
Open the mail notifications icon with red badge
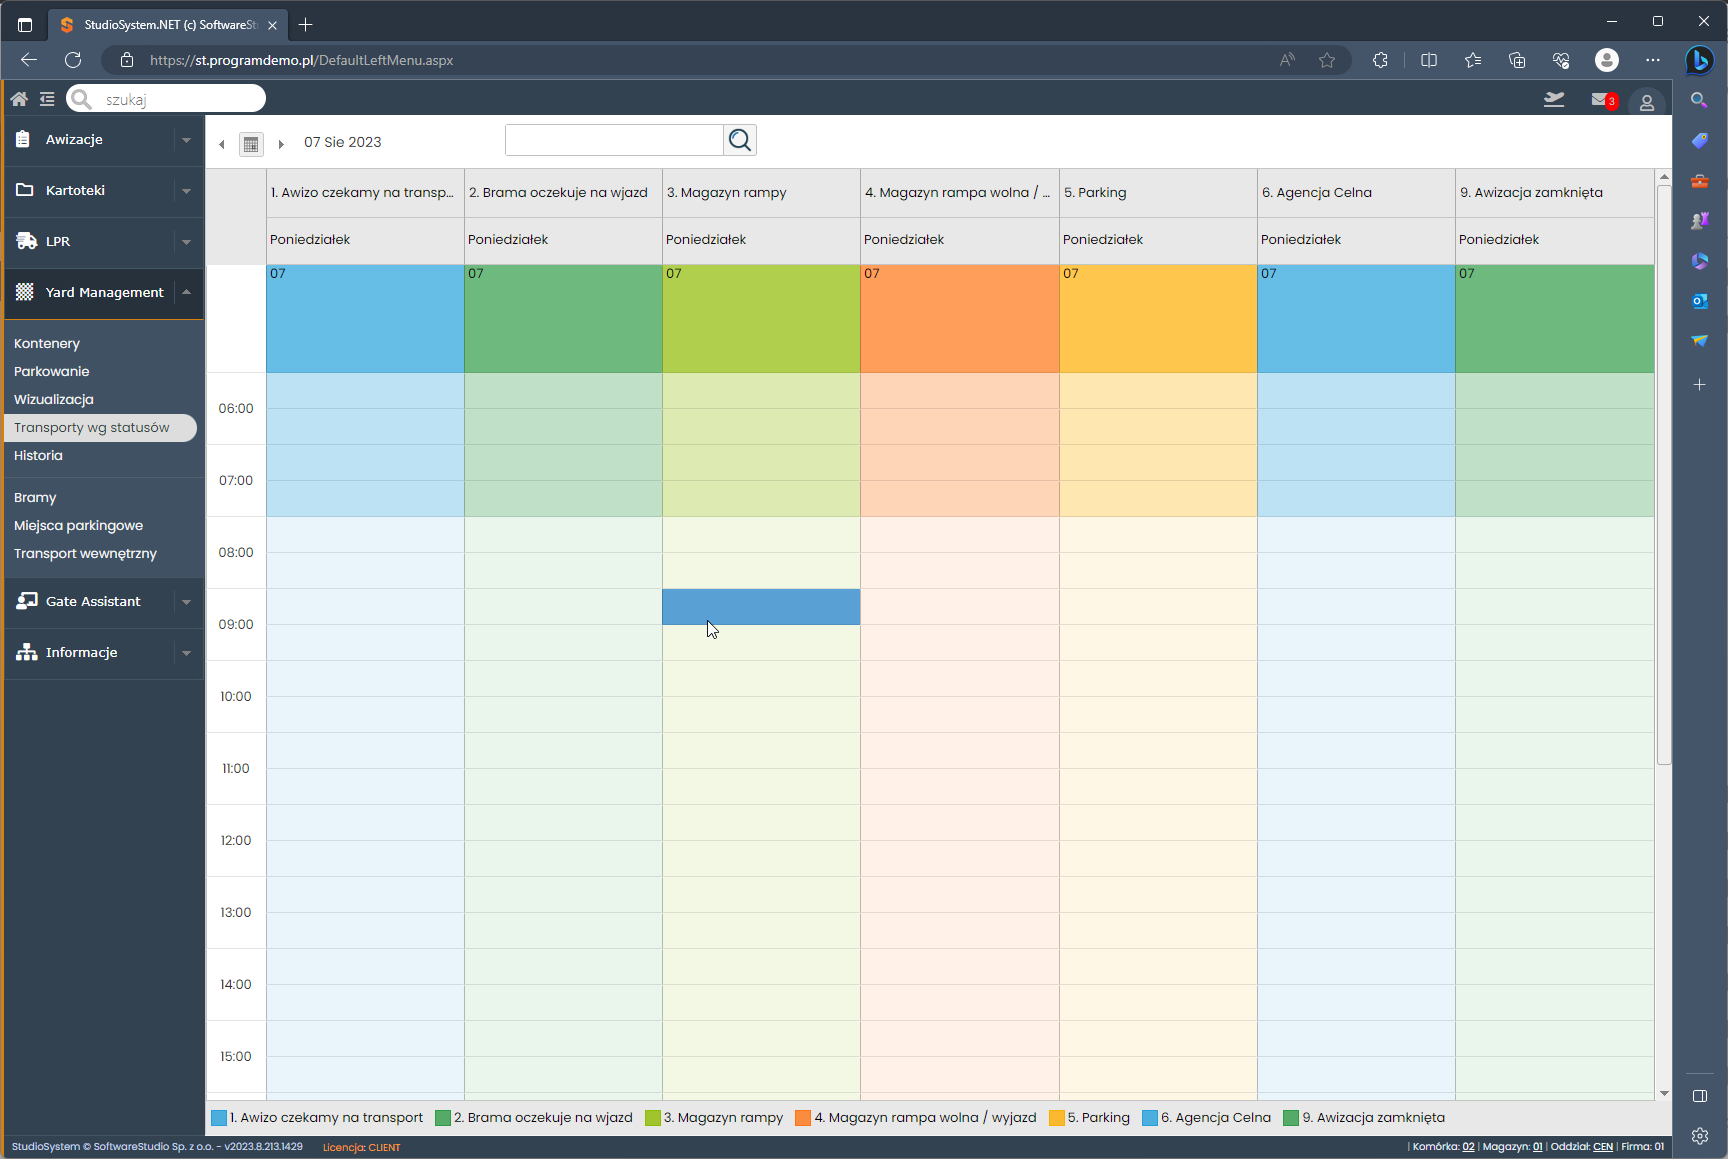click(x=1602, y=100)
